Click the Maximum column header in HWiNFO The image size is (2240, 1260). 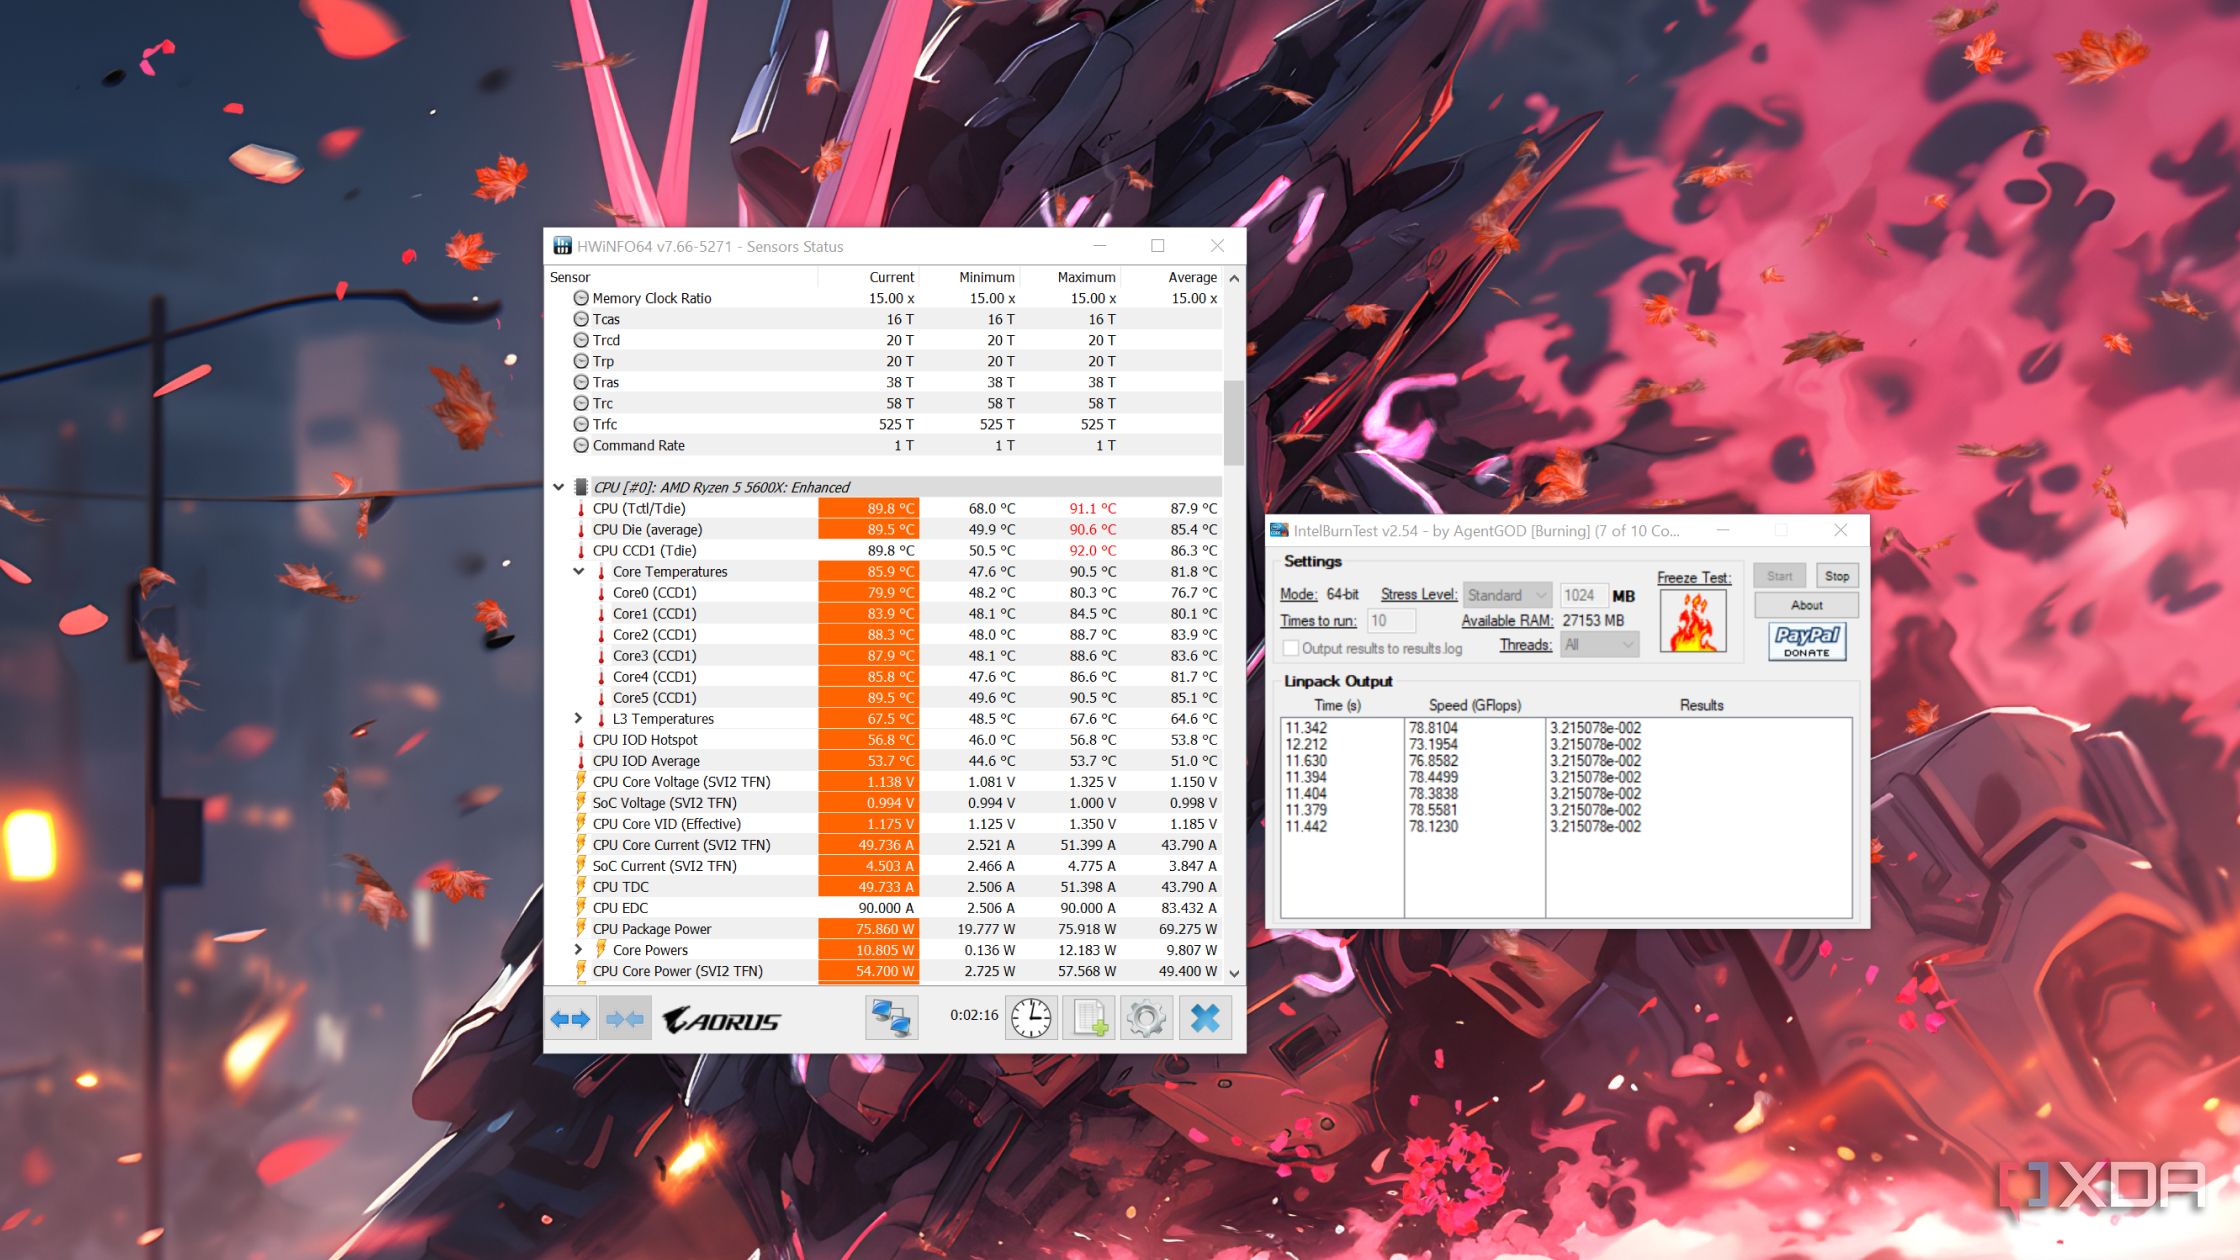[x=1086, y=277]
